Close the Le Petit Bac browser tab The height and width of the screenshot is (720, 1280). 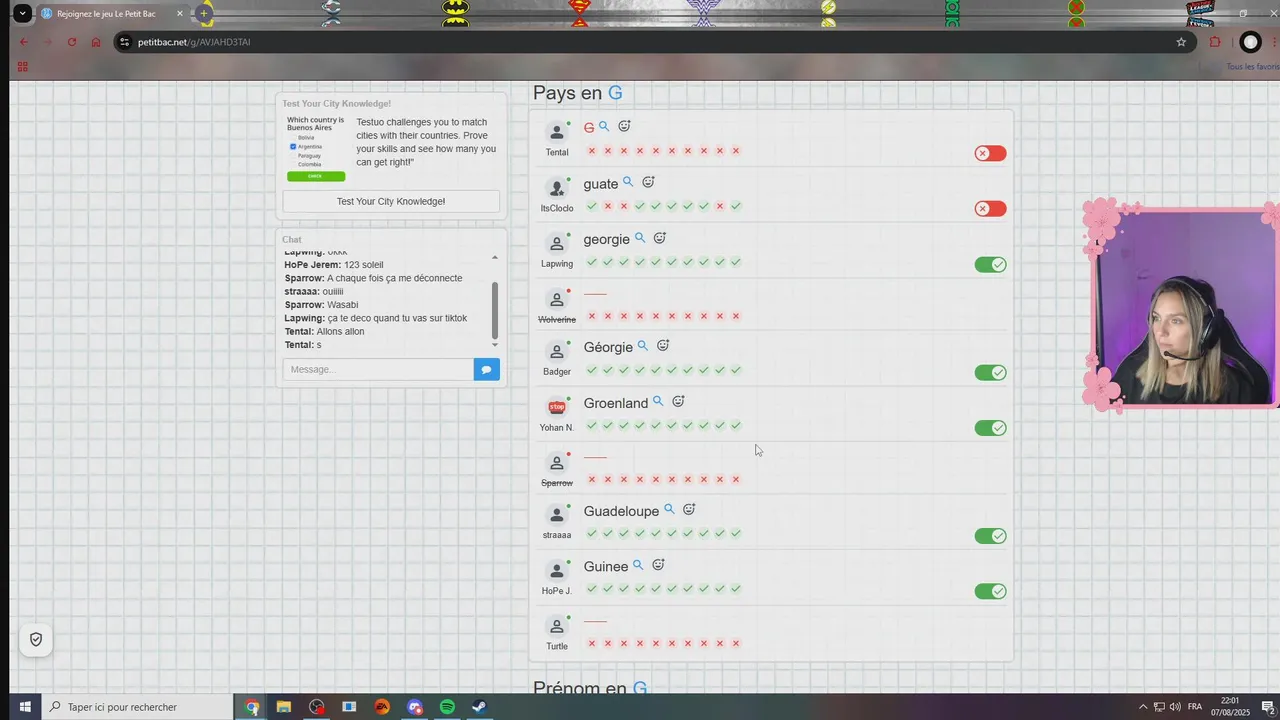point(179,14)
